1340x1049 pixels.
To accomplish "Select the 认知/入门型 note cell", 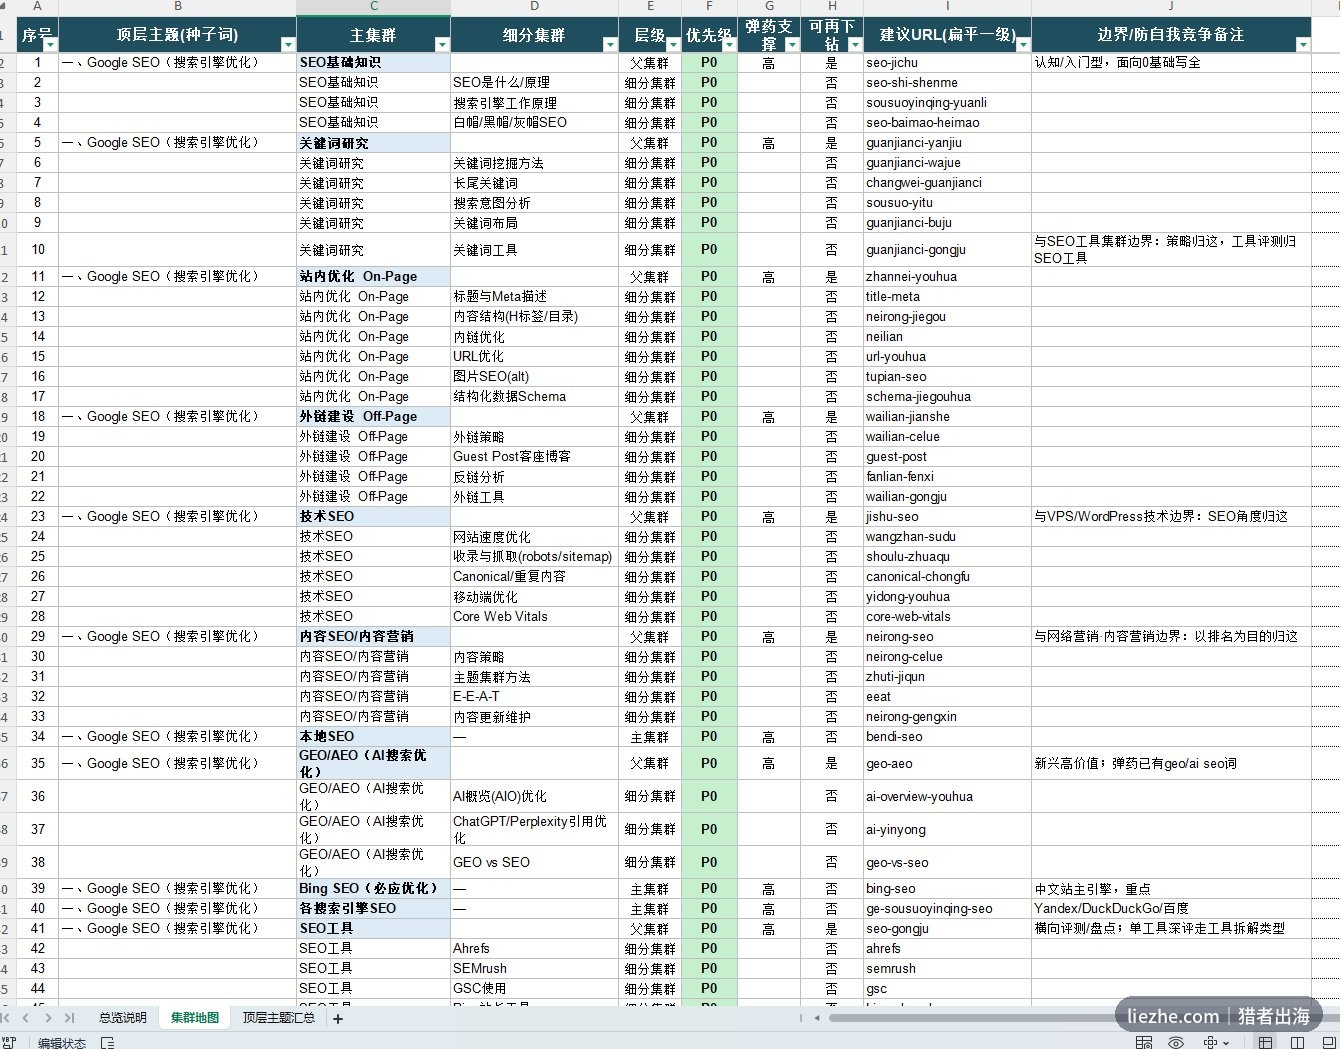I will click(1171, 62).
